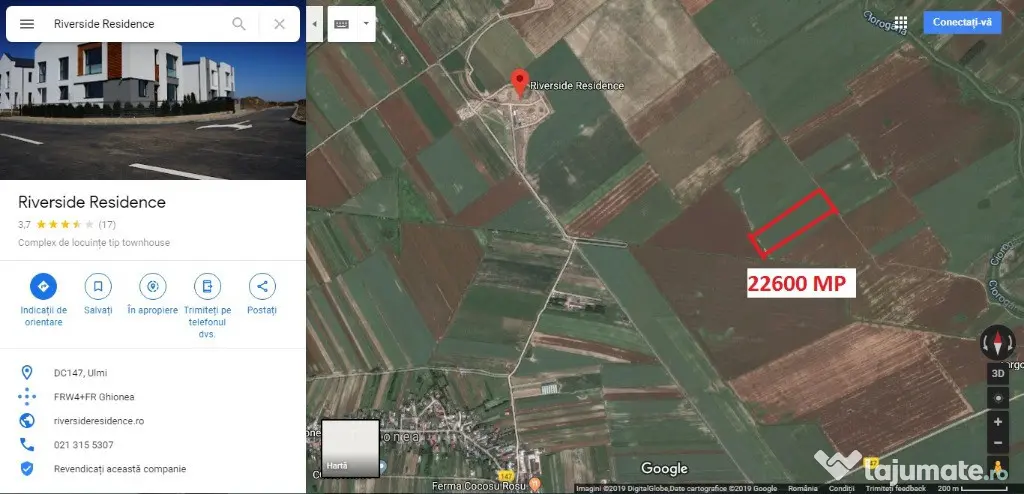Switch to Hartă map view thumbnail
The height and width of the screenshot is (494, 1024).
(350, 448)
